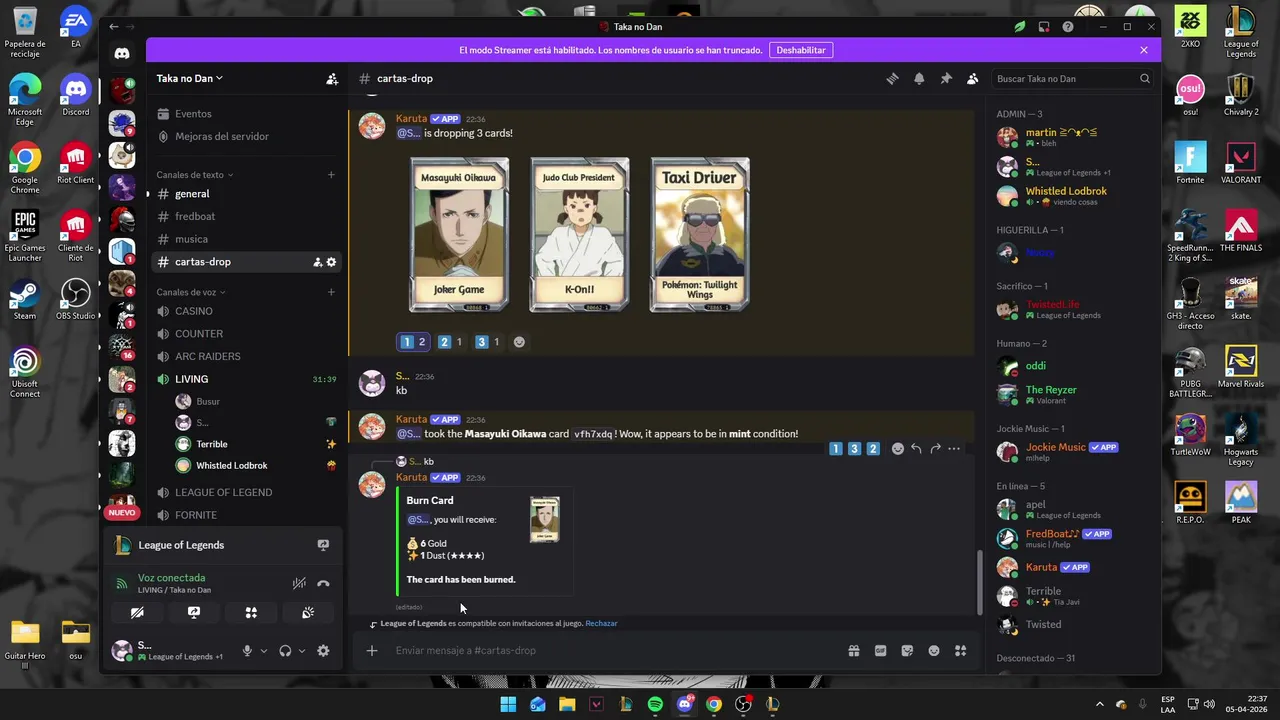
Task: Click reaction 1 on the card drop
Action: [x=414, y=342]
